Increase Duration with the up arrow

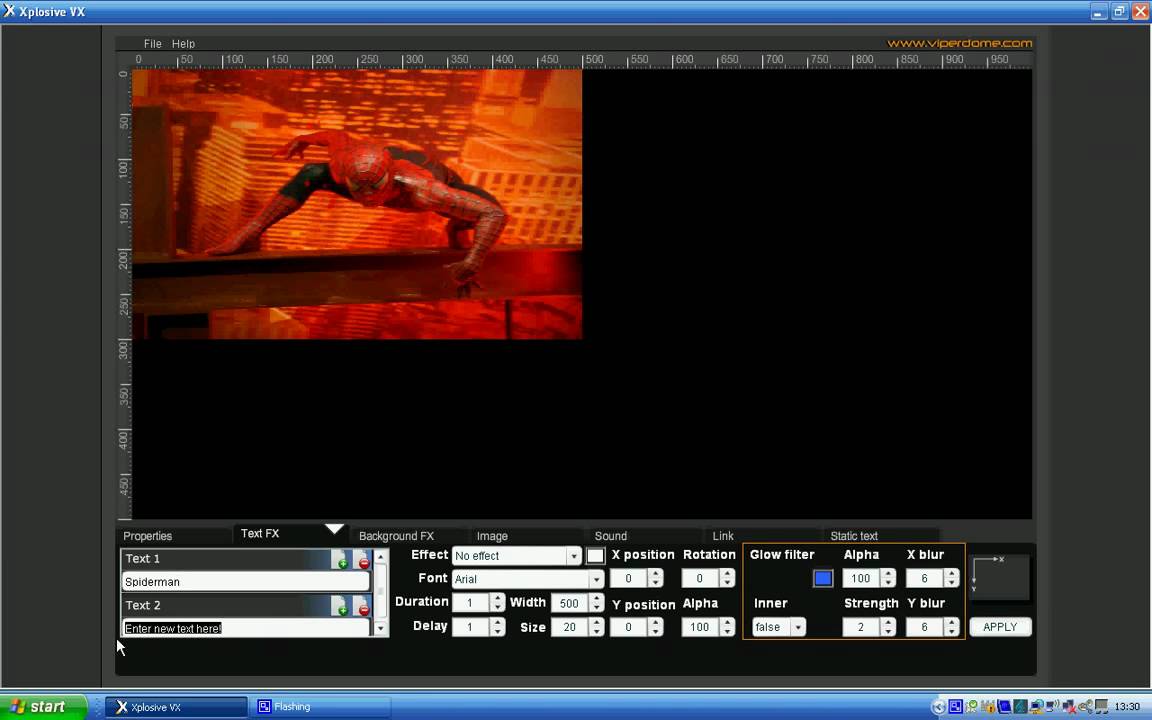(497, 598)
